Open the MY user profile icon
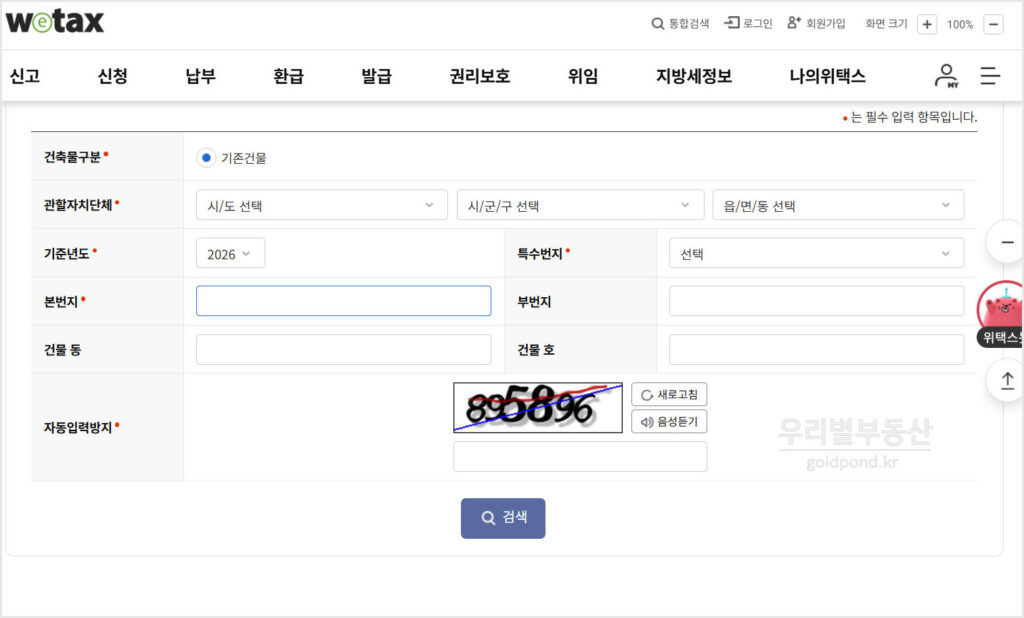Viewport: 1024px width, 618px height. point(946,76)
